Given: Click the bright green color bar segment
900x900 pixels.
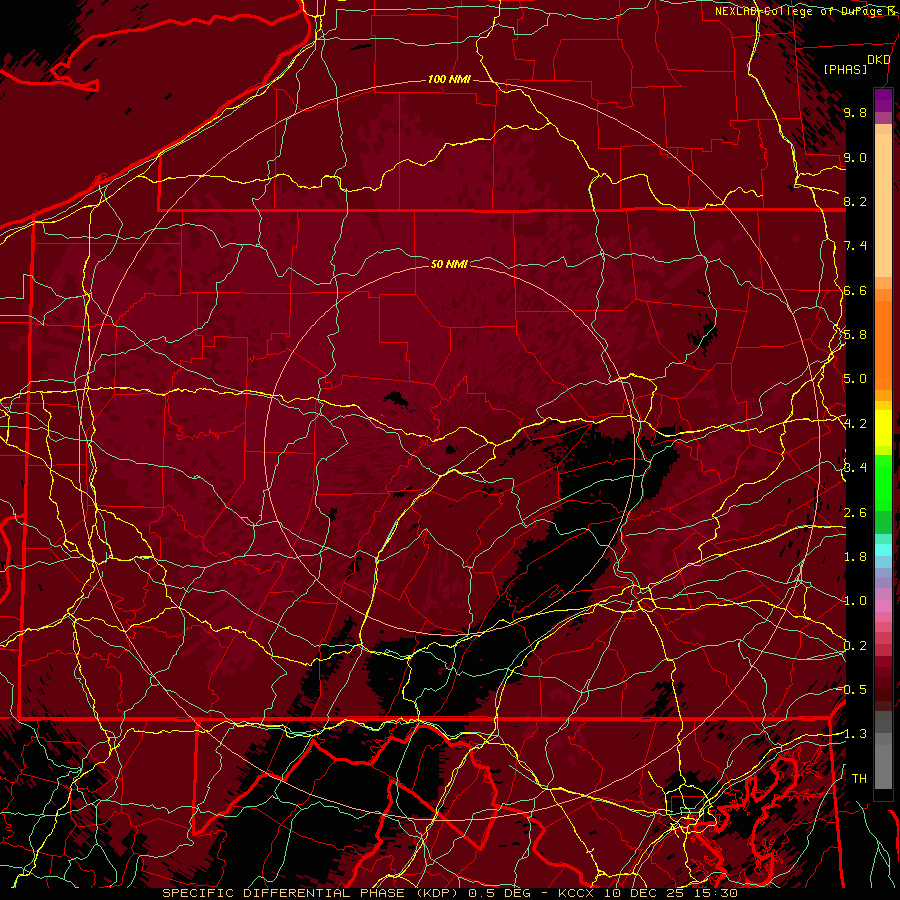Looking at the screenshot, I should pyautogui.click(x=883, y=483).
